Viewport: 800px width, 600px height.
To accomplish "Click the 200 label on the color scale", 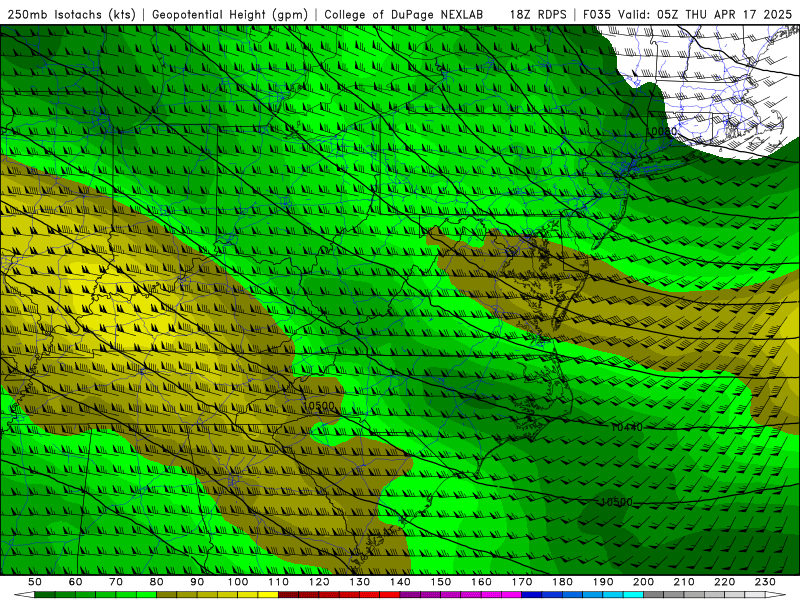I will [x=643, y=582].
